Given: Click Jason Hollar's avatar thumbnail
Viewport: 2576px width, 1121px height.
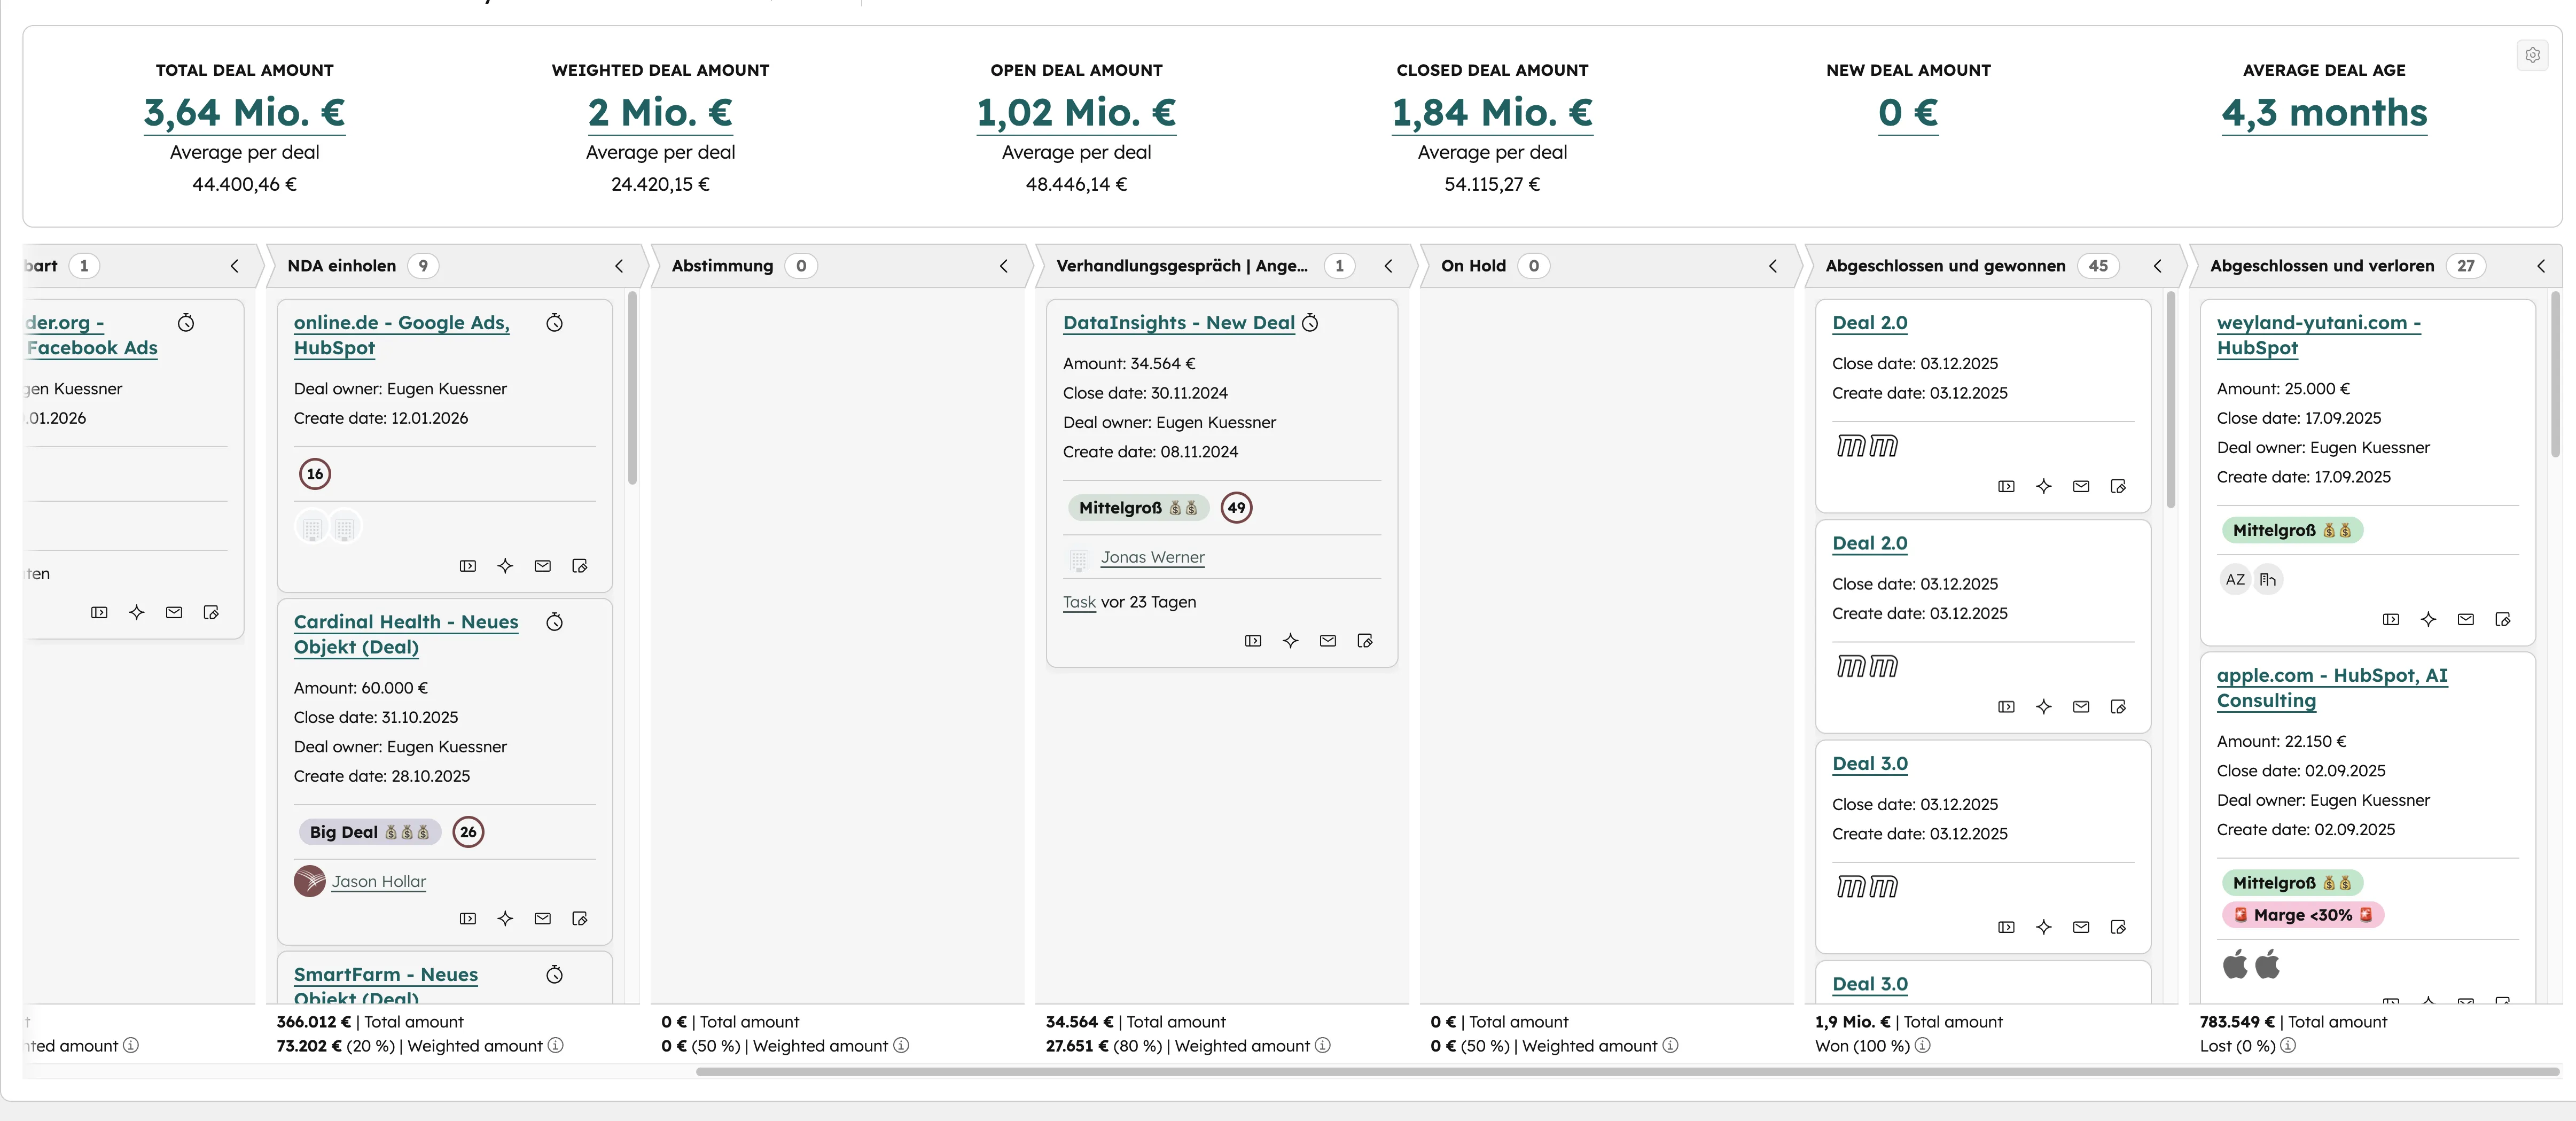Looking at the screenshot, I should [309, 882].
